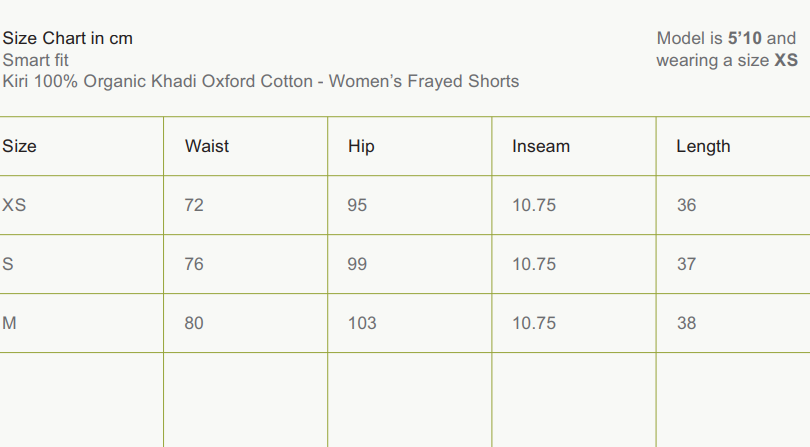Screen dimensions: 810x447
Task: Click the model height 5'10 text
Action: (745, 38)
